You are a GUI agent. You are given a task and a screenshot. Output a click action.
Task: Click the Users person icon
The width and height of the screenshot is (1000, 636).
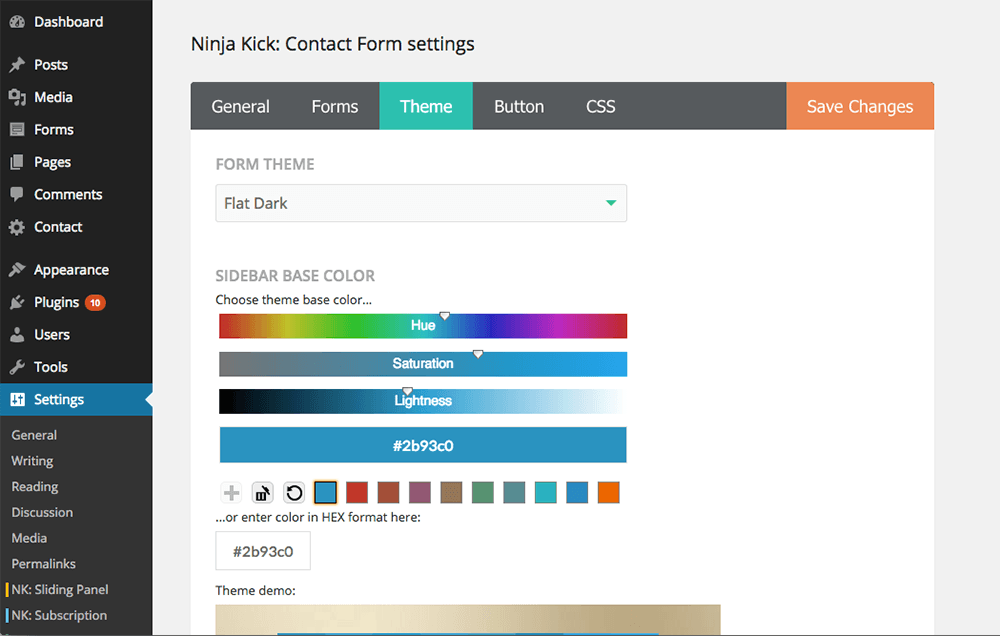17,335
